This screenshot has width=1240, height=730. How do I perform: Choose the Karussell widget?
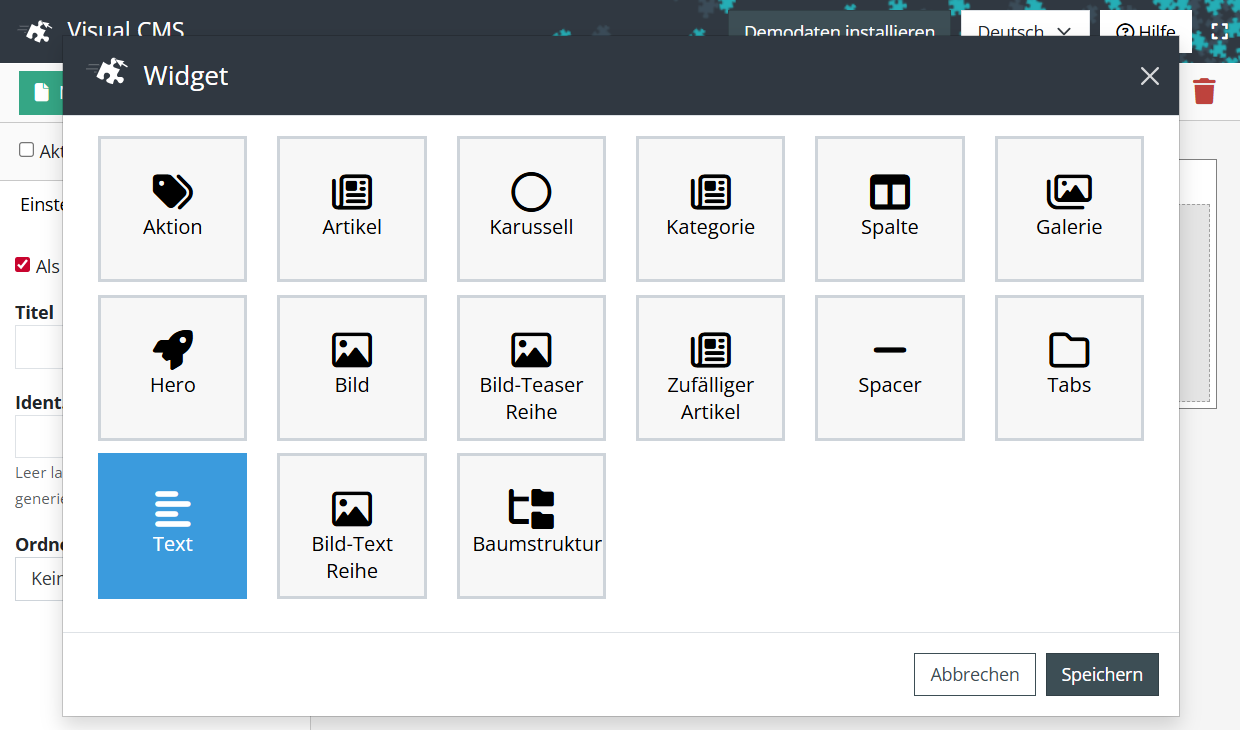coord(531,208)
